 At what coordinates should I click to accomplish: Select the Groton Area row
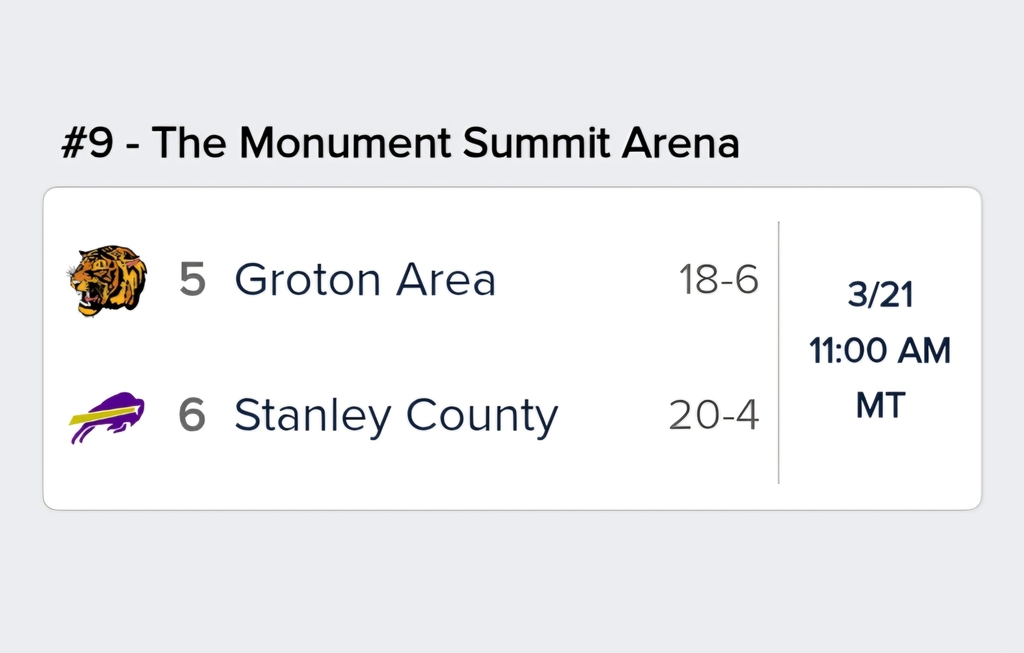point(400,280)
